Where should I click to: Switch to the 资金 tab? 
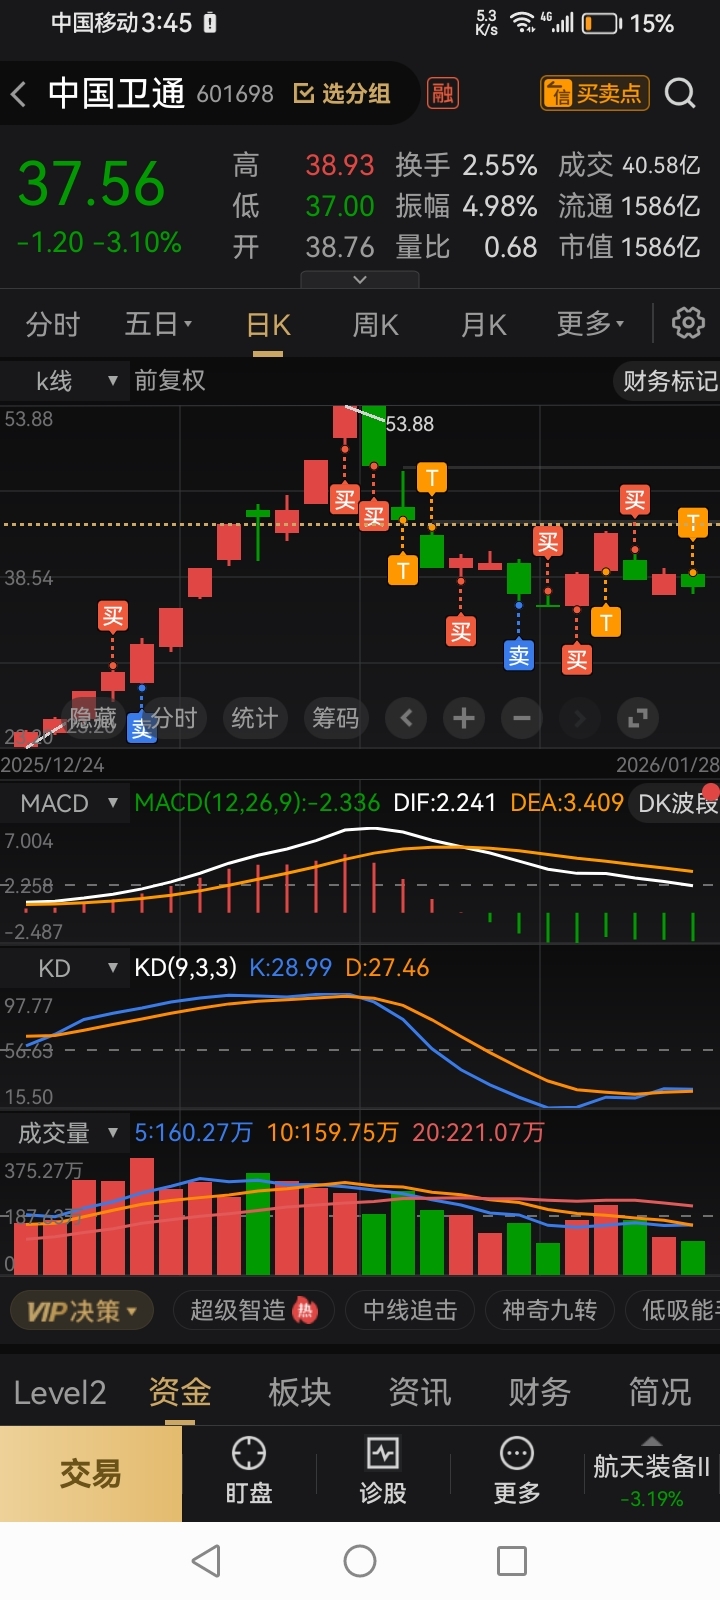pos(180,1392)
